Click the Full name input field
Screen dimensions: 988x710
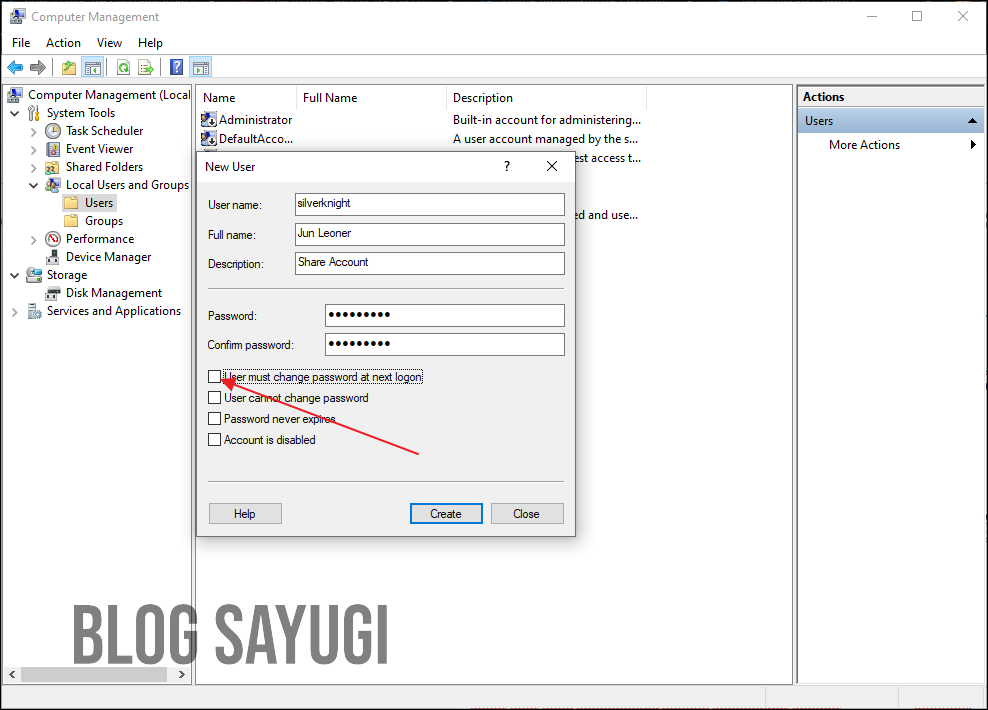pyautogui.click(x=430, y=234)
